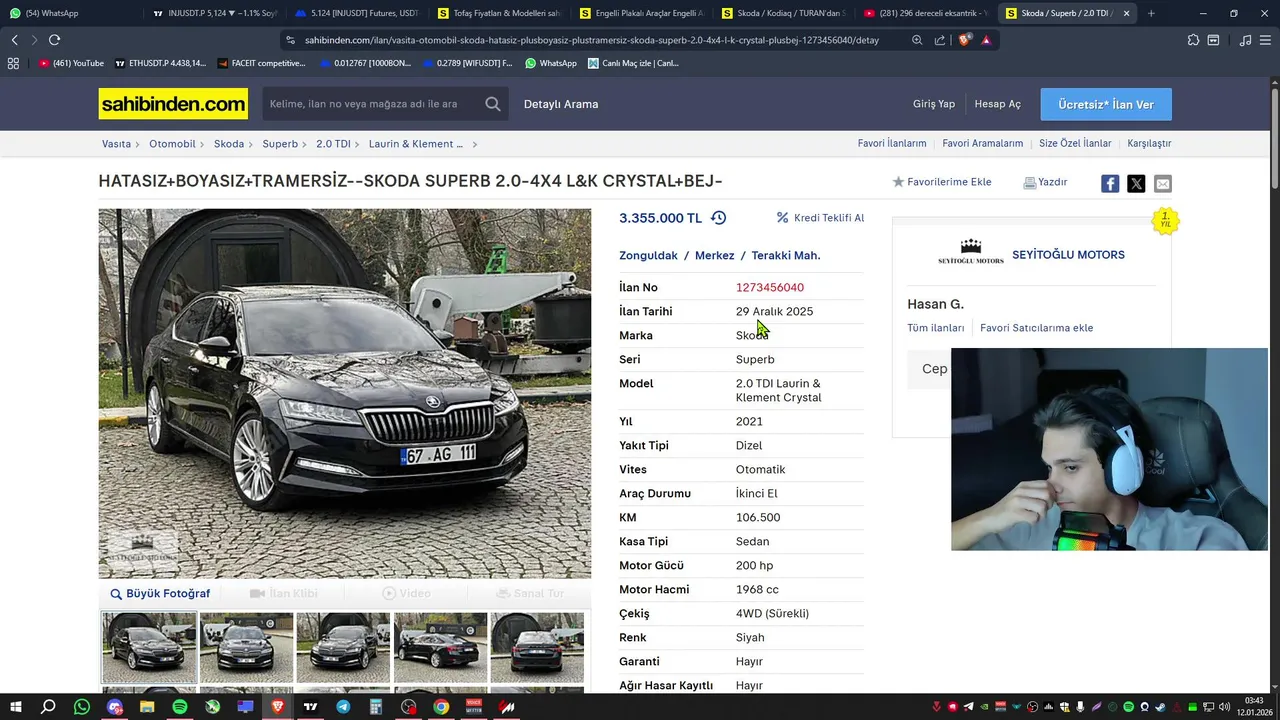This screenshot has width=1280, height=720.
Task: Share listing on Facebook
Action: [x=1110, y=183]
